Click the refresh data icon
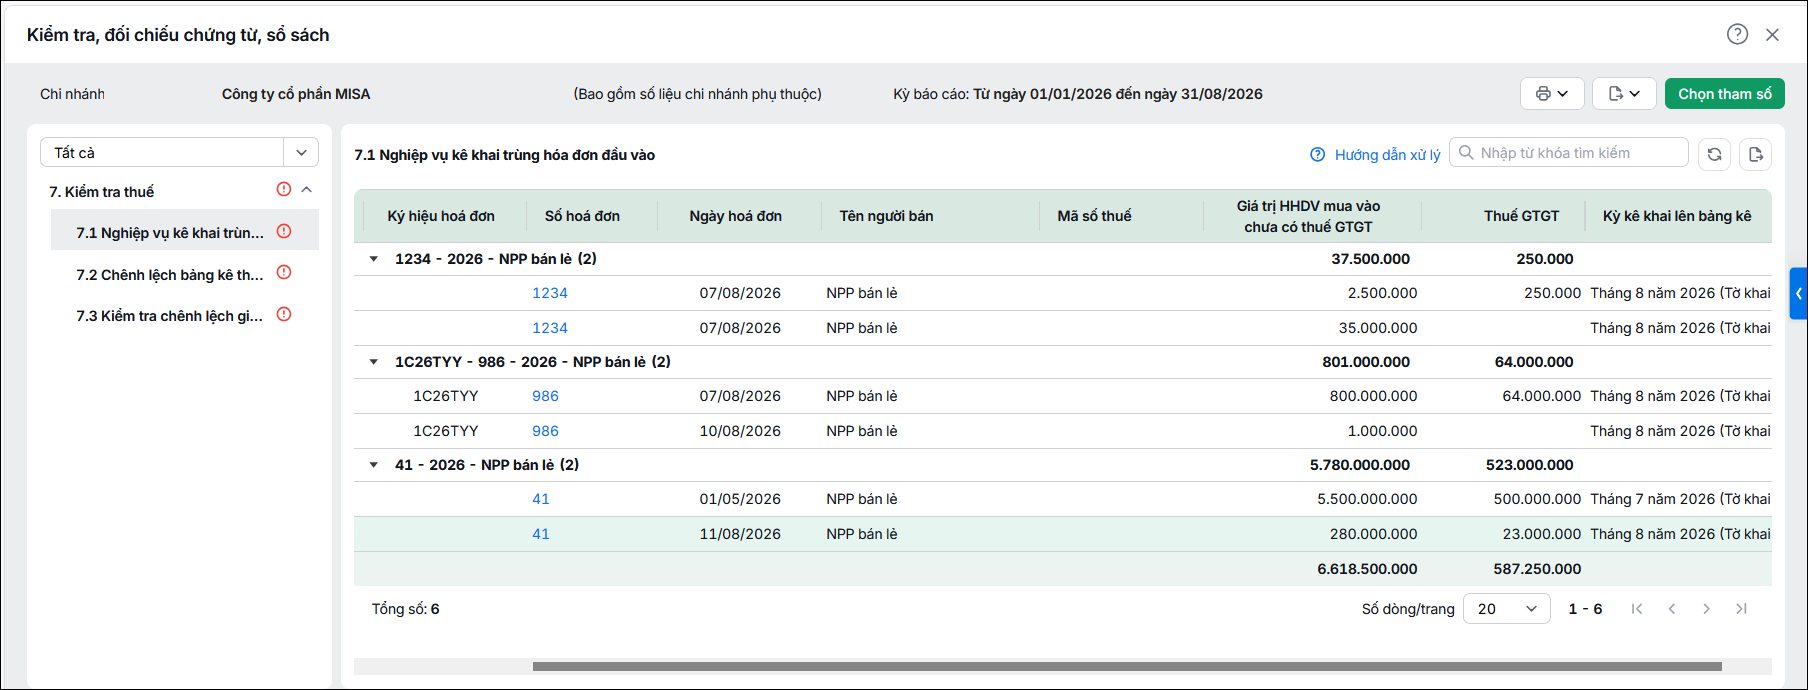Image resolution: width=1808 pixels, height=690 pixels. (1714, 154)
